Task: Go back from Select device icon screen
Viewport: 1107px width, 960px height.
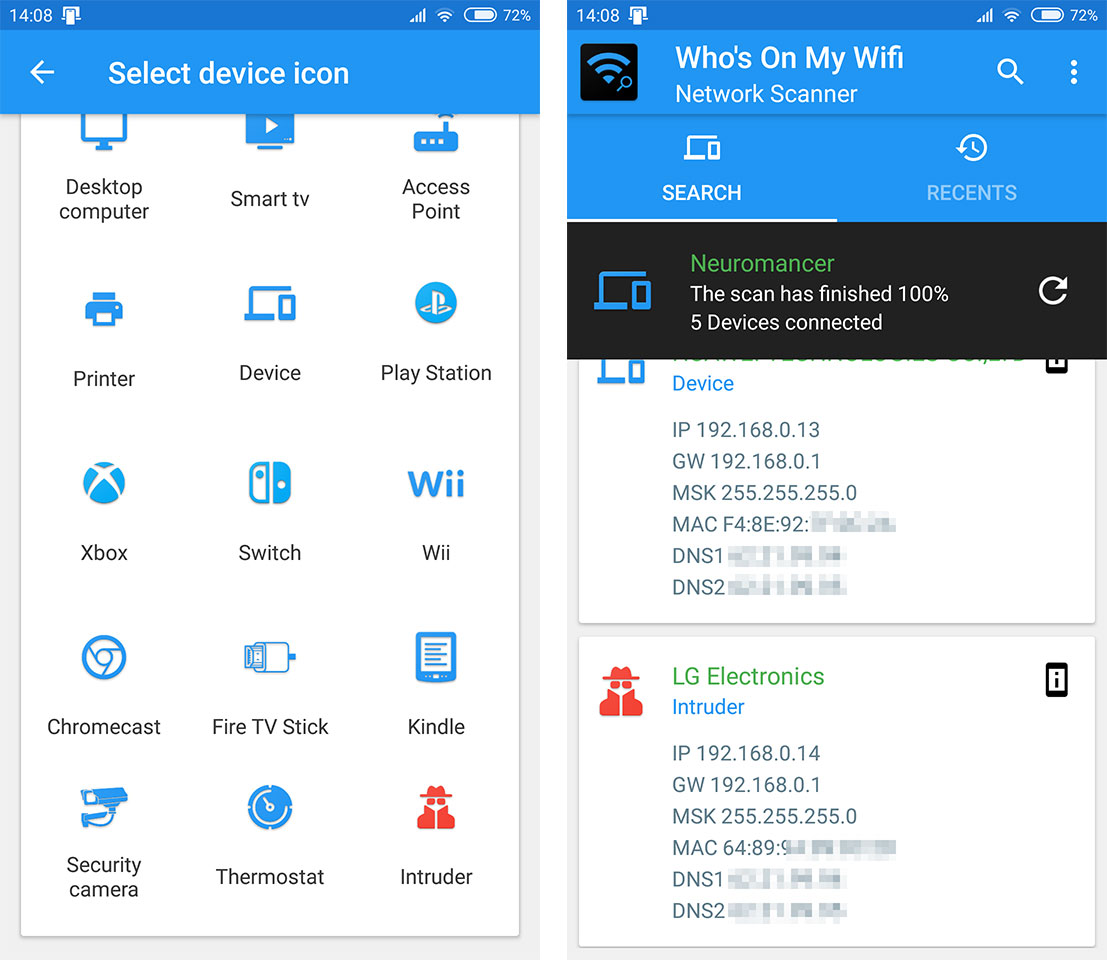Action: click(42, 72)
